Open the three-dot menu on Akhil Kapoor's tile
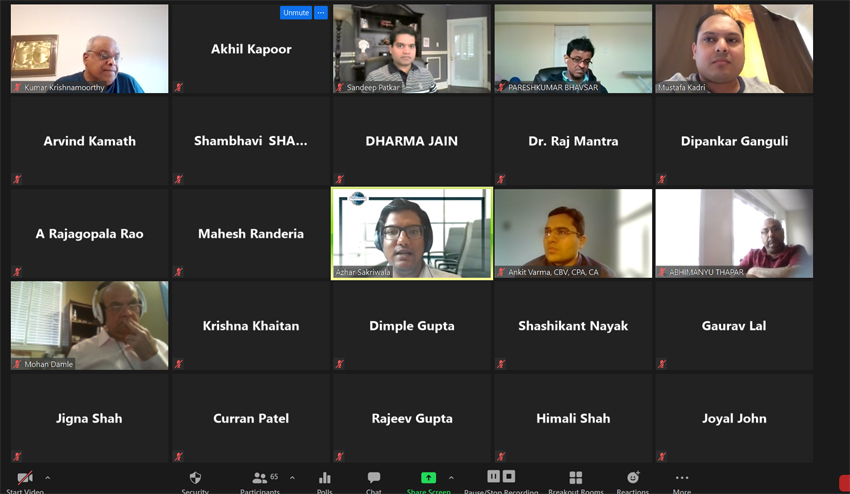The height and width of the screenshot is (494, 850). 321,12
